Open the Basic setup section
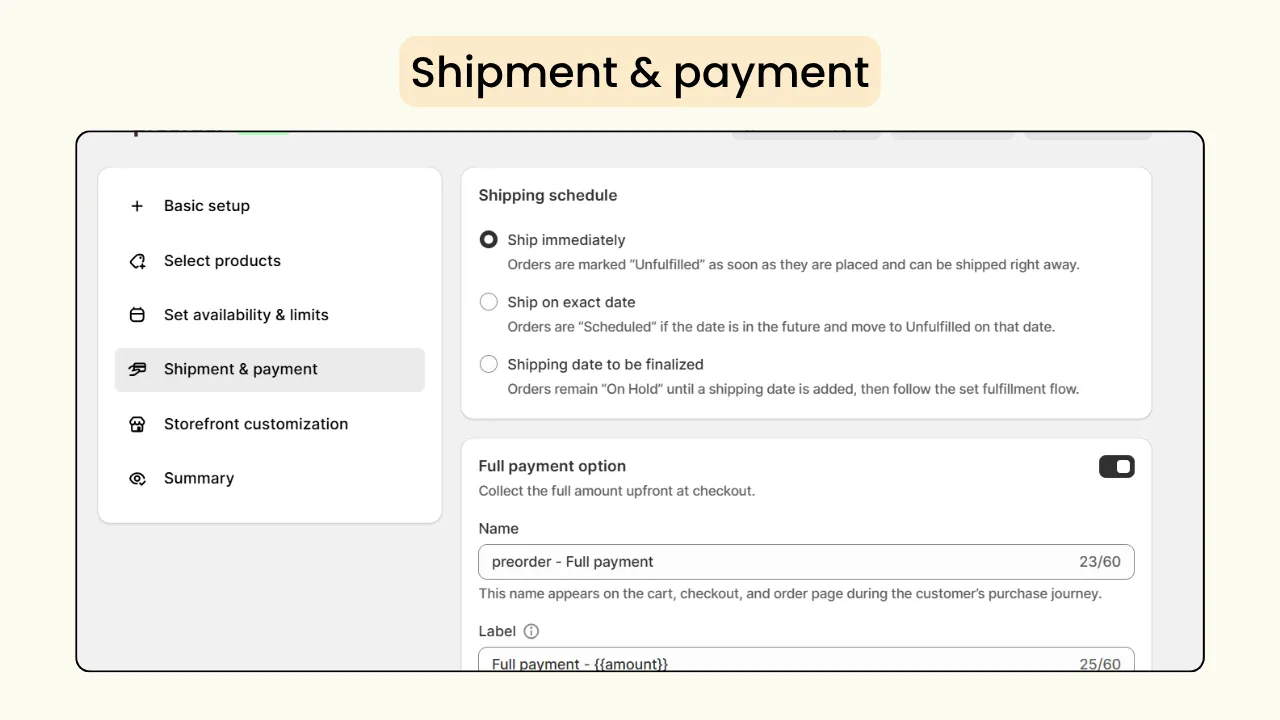Viewport: 1280px width, 720px height. coord(206,206)
